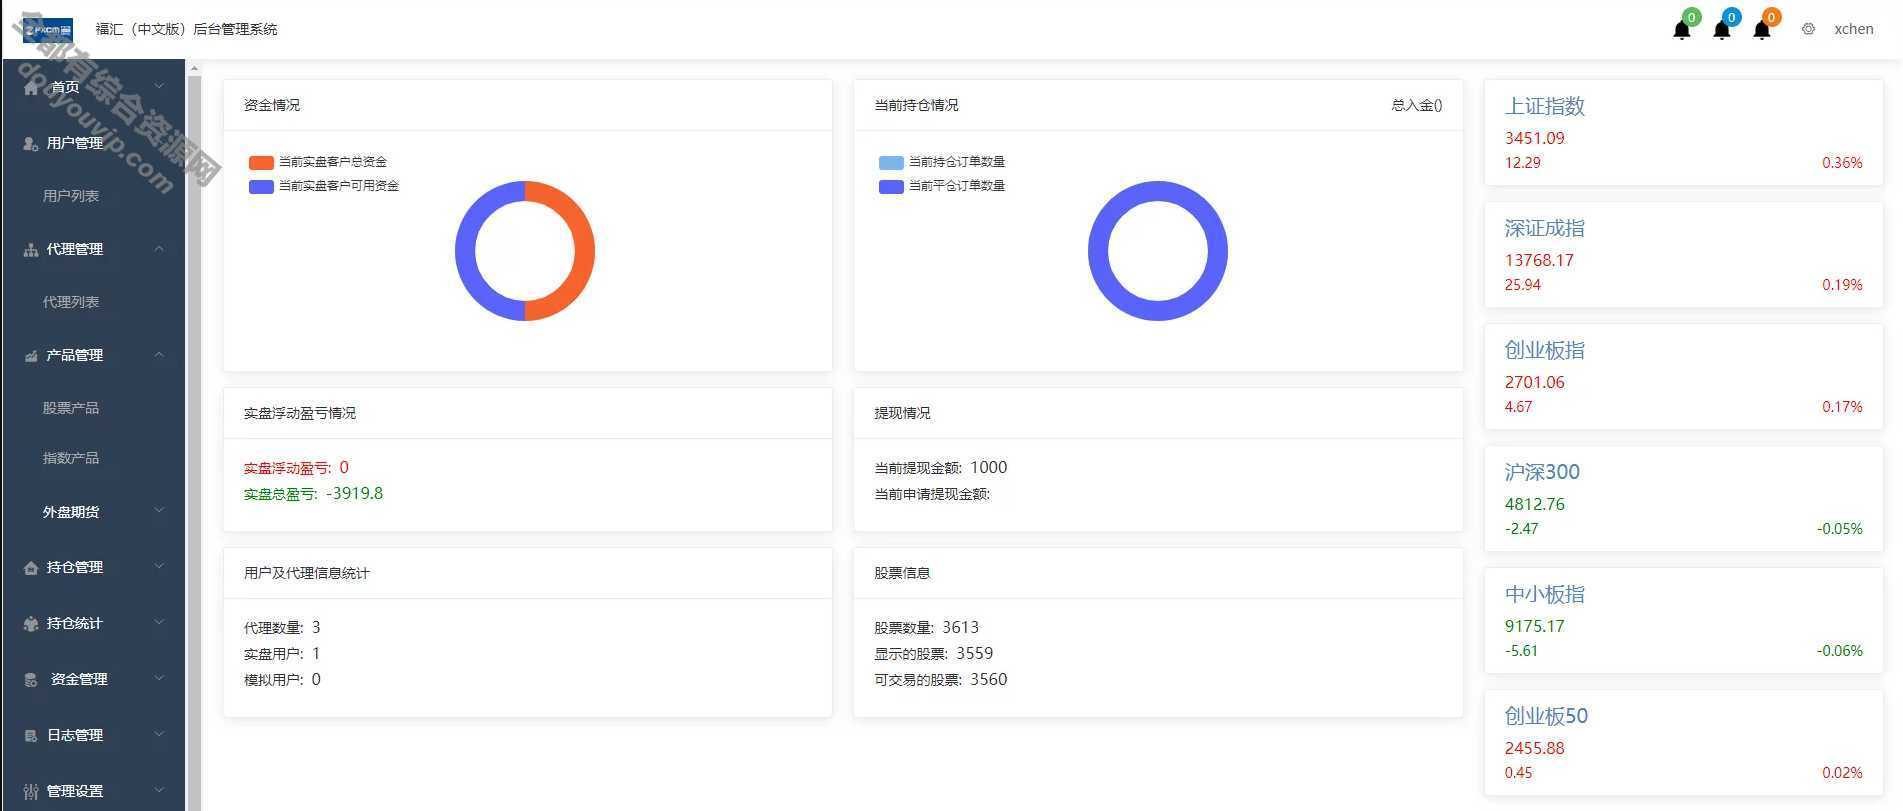This screenshot has width=1903, height=811.
Task: Open the 创业板50 index card
Action: [x=1683, y=742]
